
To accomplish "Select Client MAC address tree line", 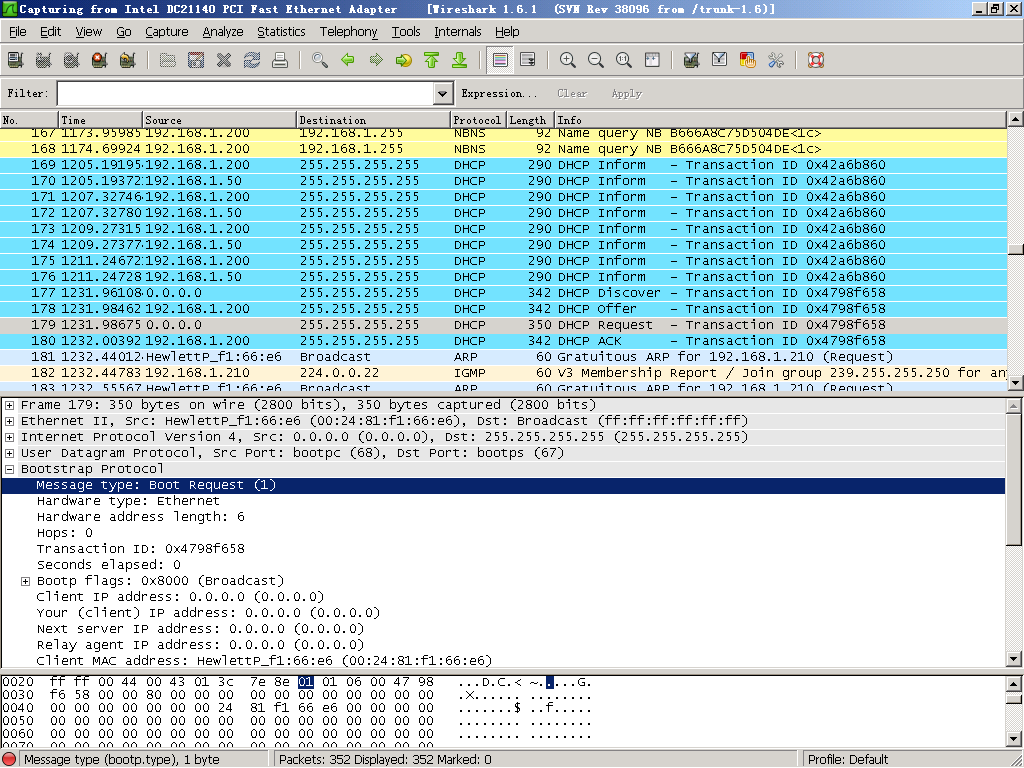I will coord(264,661).
